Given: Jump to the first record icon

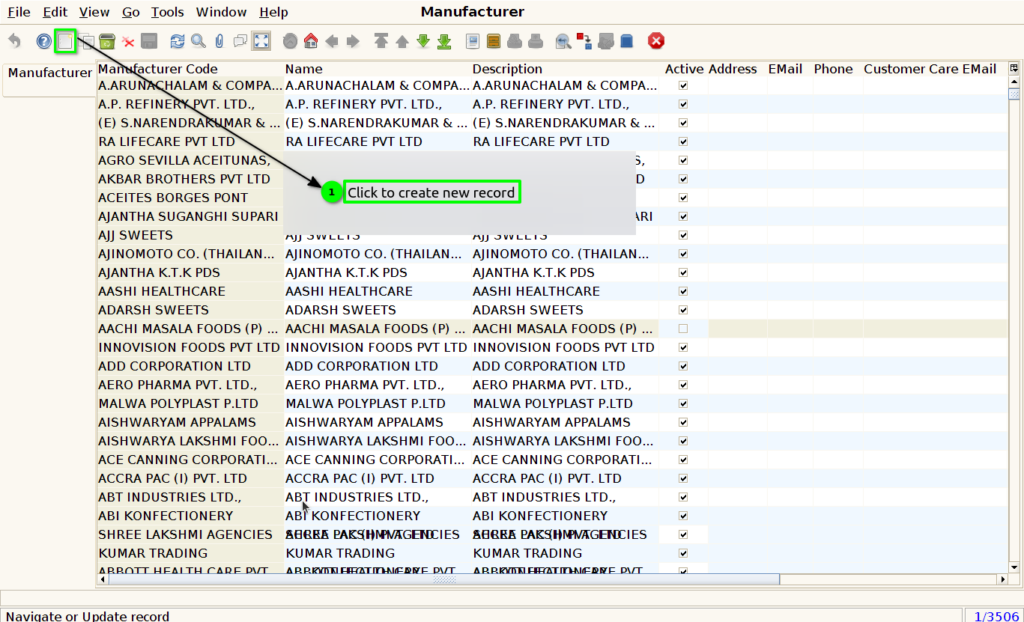Looking at the screenshot, I should coord(381,41).
